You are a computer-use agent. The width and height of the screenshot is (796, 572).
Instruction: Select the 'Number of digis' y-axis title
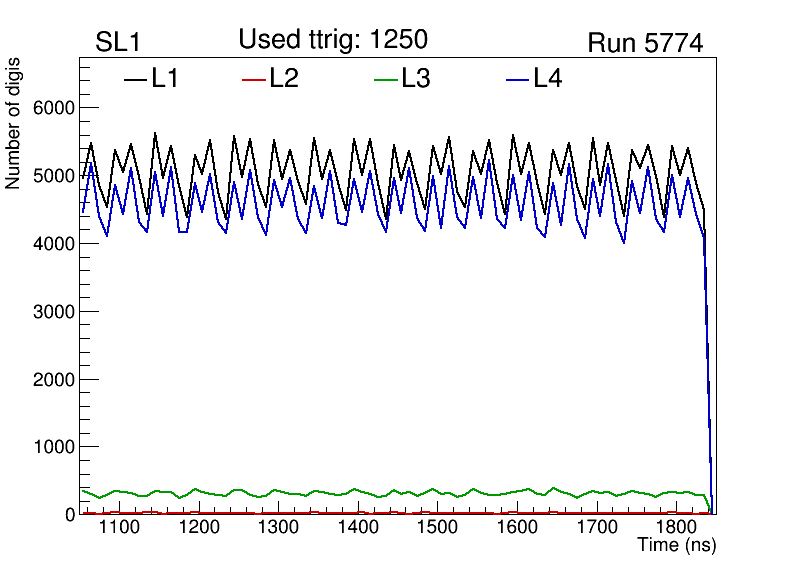tap(14, 124)
